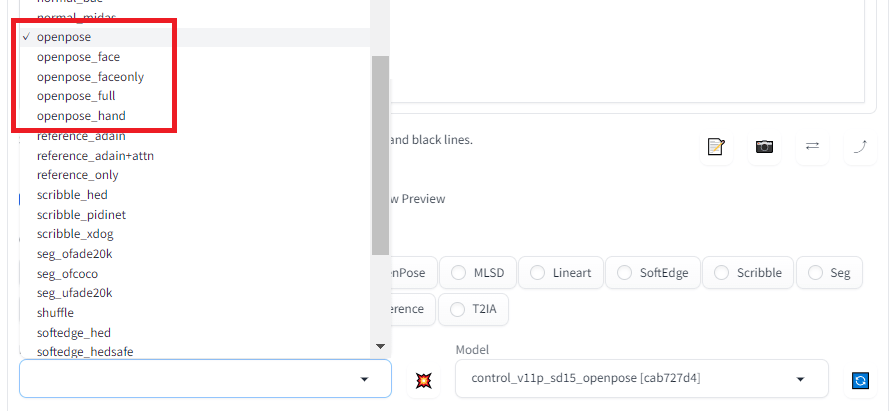The width and height of the screenshot is (892, 411).
Task: Click the curved arrow send-dimensions icon
Action: tap(860, 147)
